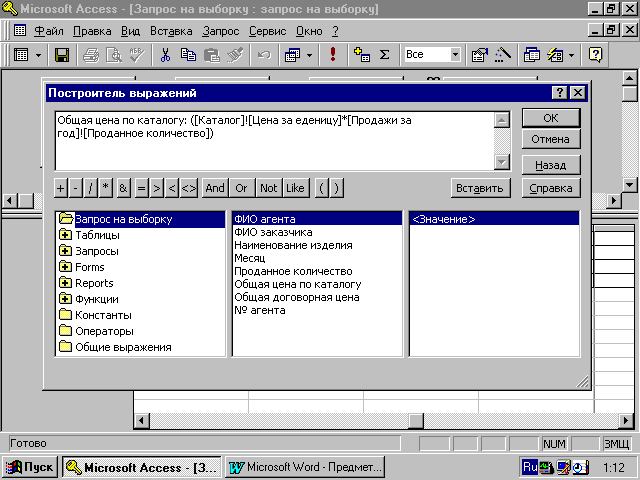Insert the Or operator button
The height and width of the screenshot is (480, 640).
pos(242,188)
